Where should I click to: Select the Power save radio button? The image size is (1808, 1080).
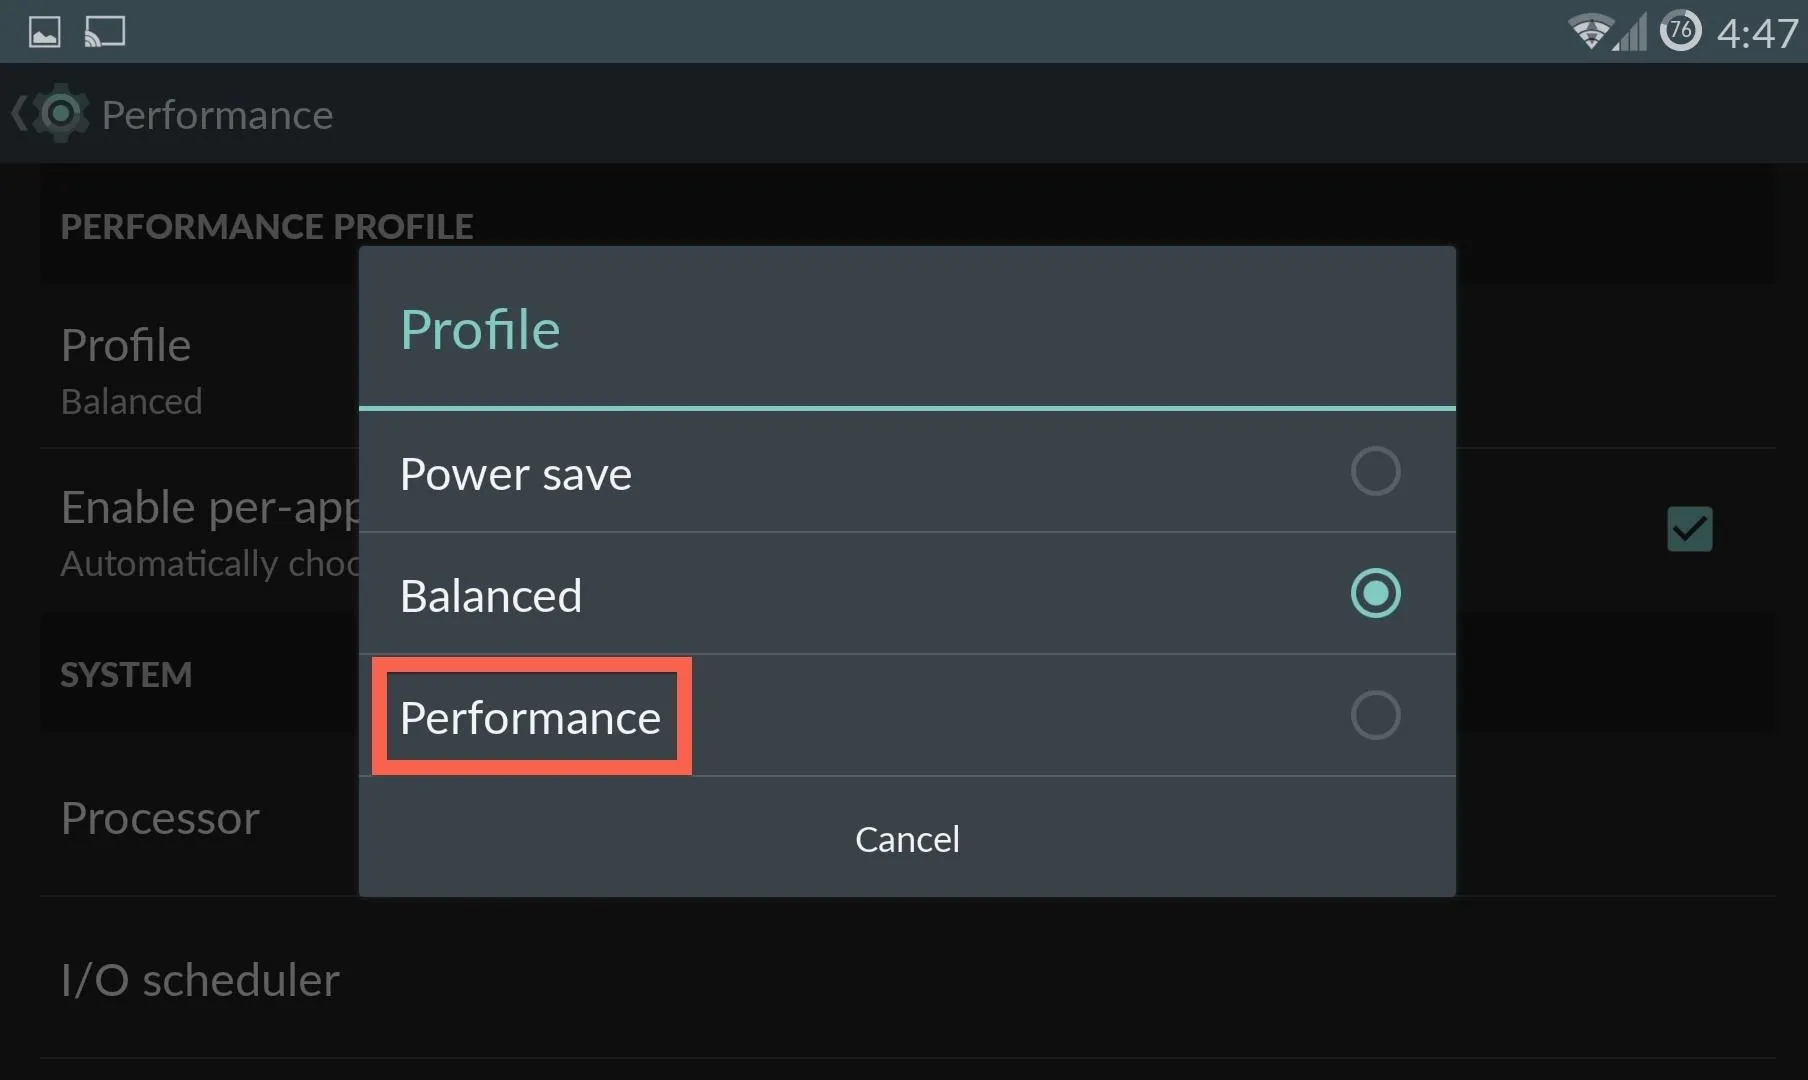click(1375, 471)
